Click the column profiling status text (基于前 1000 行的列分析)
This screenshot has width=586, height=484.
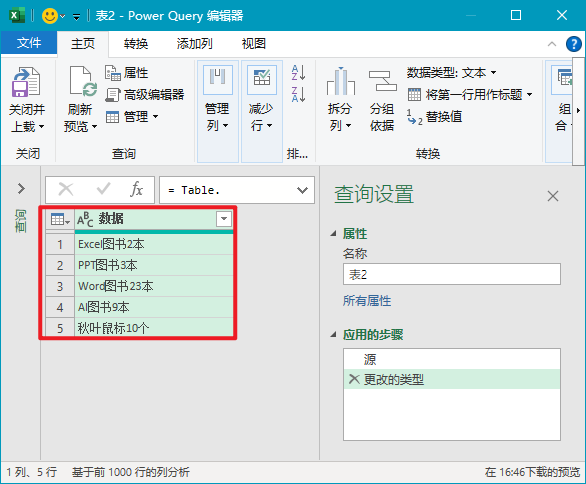(131, 472)
